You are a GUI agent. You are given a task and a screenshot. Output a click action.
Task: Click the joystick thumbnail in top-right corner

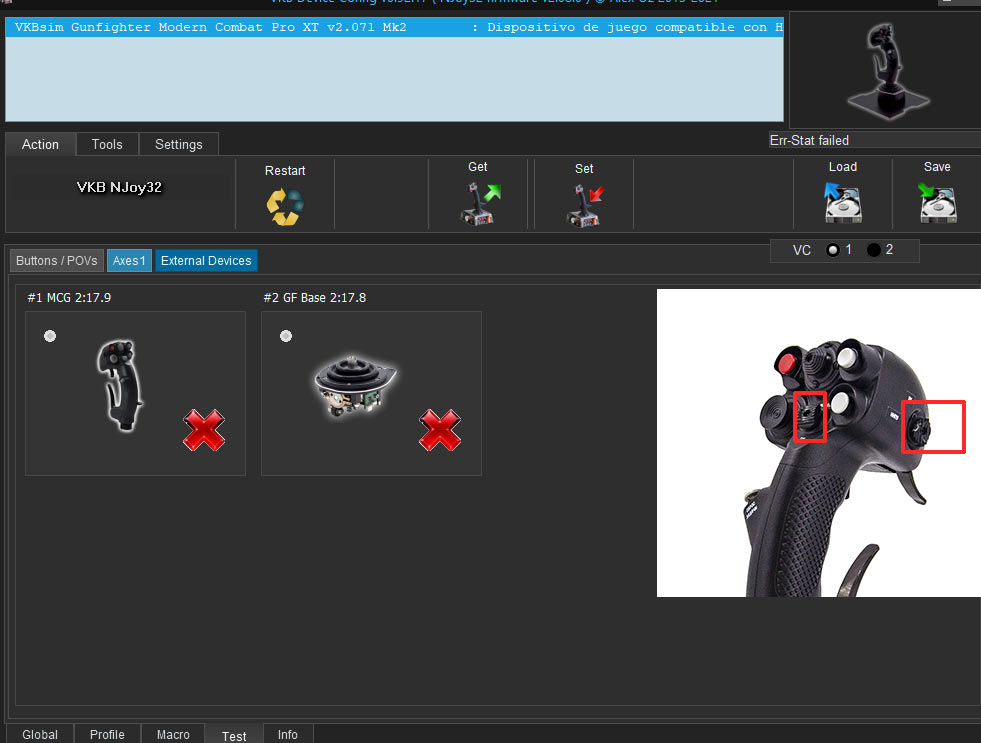pyautogui.click(x=882, y=70)
